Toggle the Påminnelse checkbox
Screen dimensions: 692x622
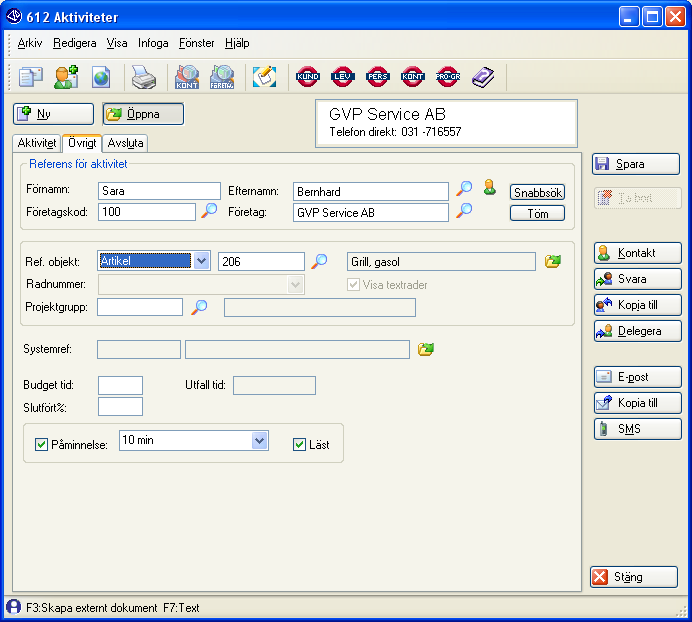tap(41, 444)
